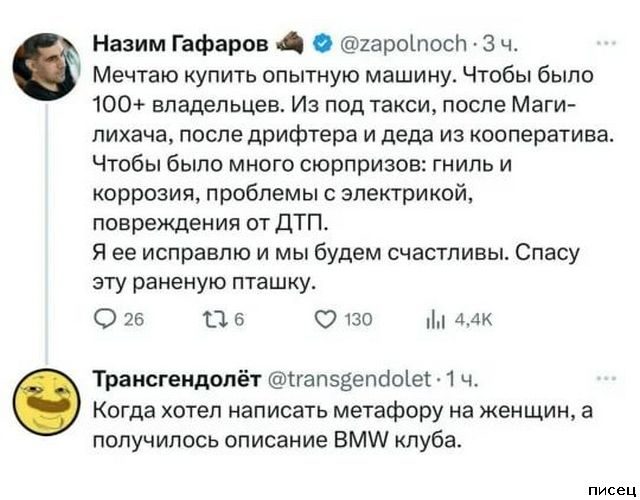Image resolution: width=640 pixels, height=500 pixels.
Task: Click the emoji beside Назим Гафаров's name
Action: click(x=289, y=43)
